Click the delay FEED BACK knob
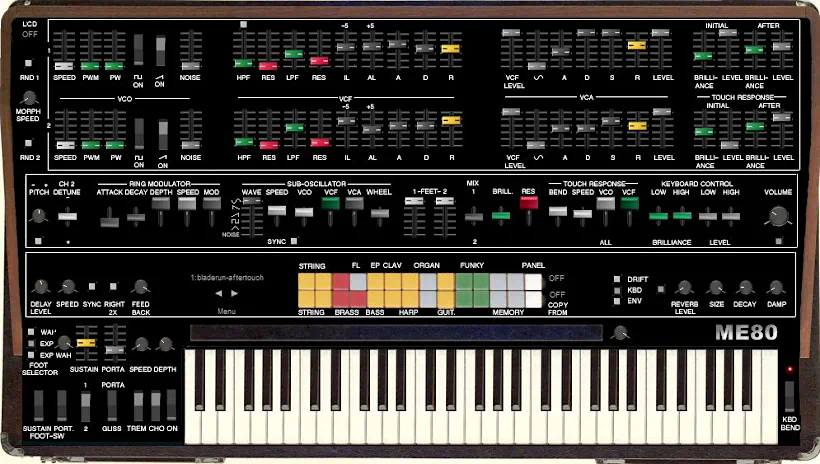The height and width of the screenshot is (464, 820). tap(140, 287)
